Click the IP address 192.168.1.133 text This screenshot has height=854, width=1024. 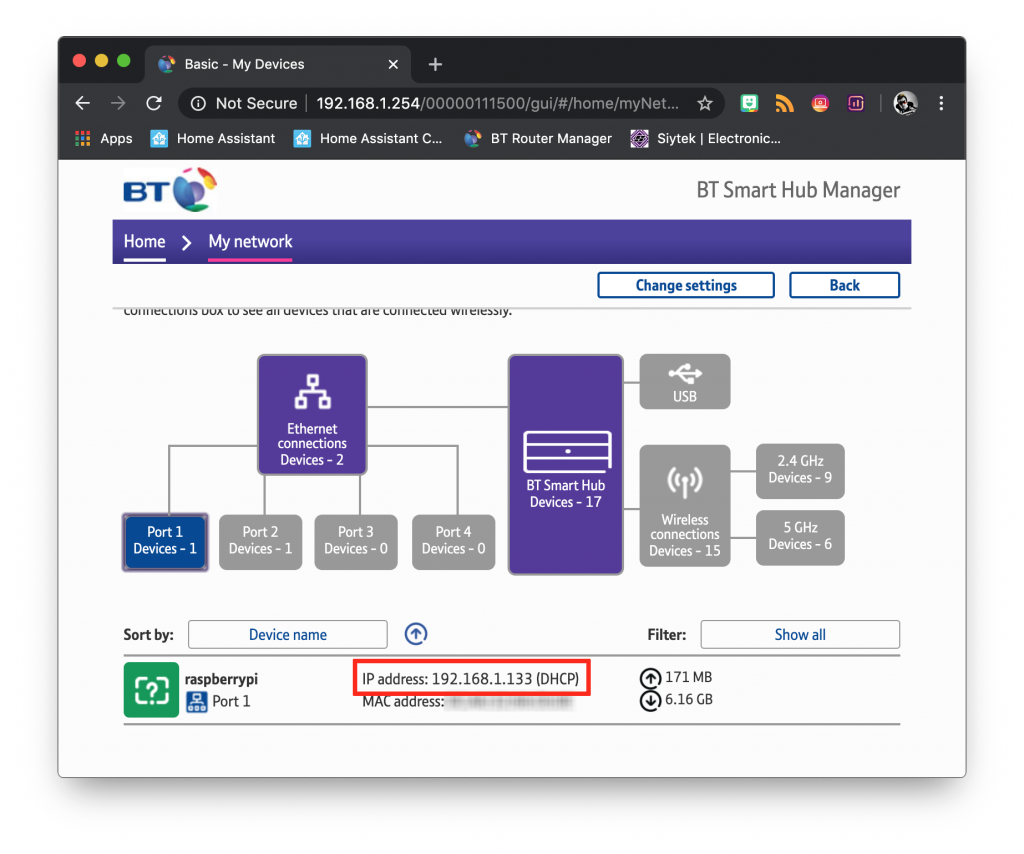(x=471, y=679)
